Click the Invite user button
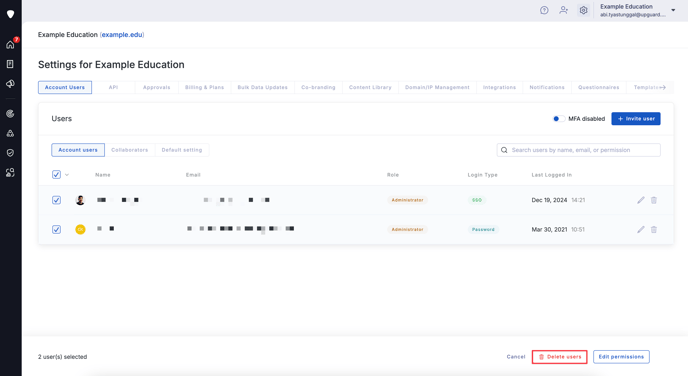Screen dimensions: 688x376 [x=636, y=118]
